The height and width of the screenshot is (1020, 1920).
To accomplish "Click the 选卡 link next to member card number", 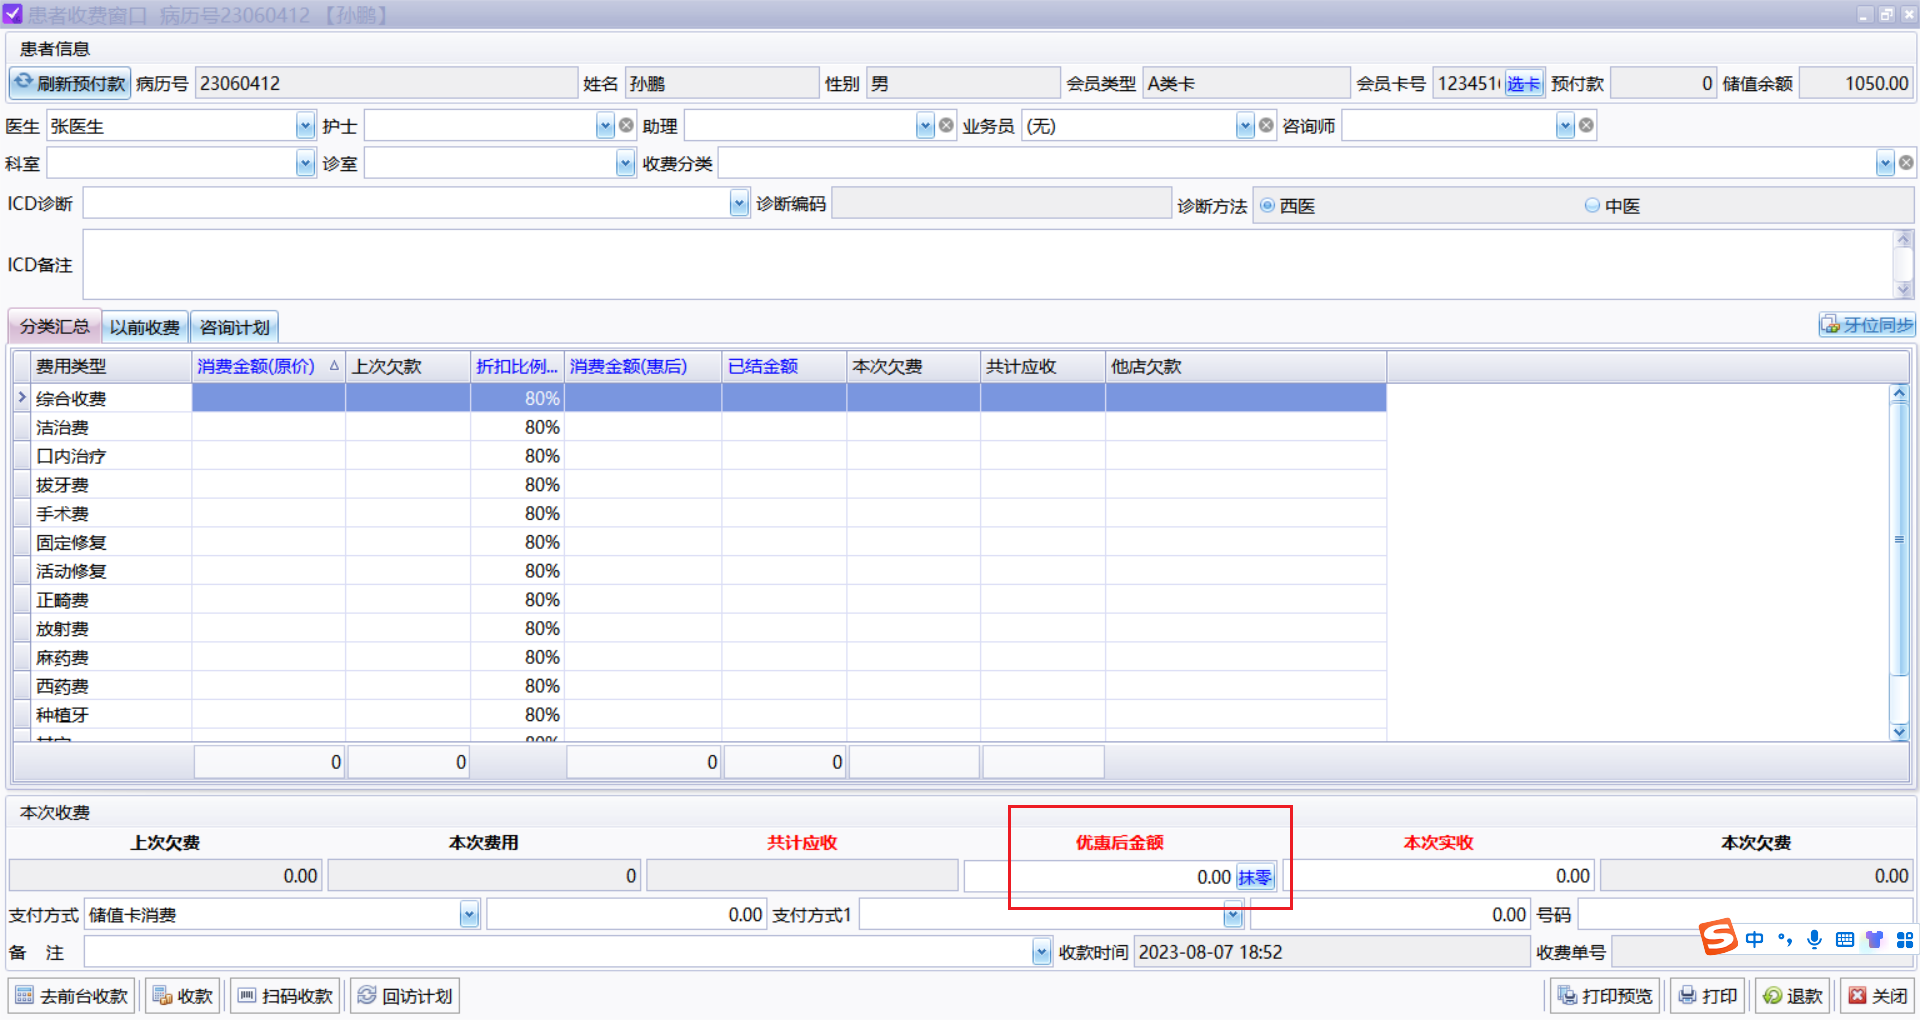I will 1523,84.
